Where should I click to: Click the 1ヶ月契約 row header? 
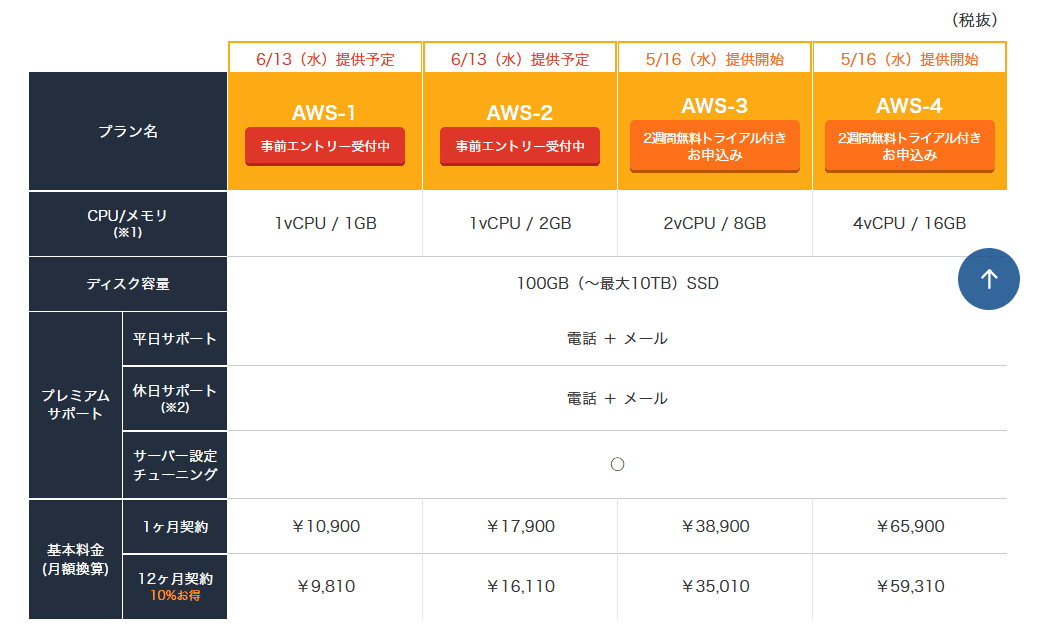[x=174, y=527]
